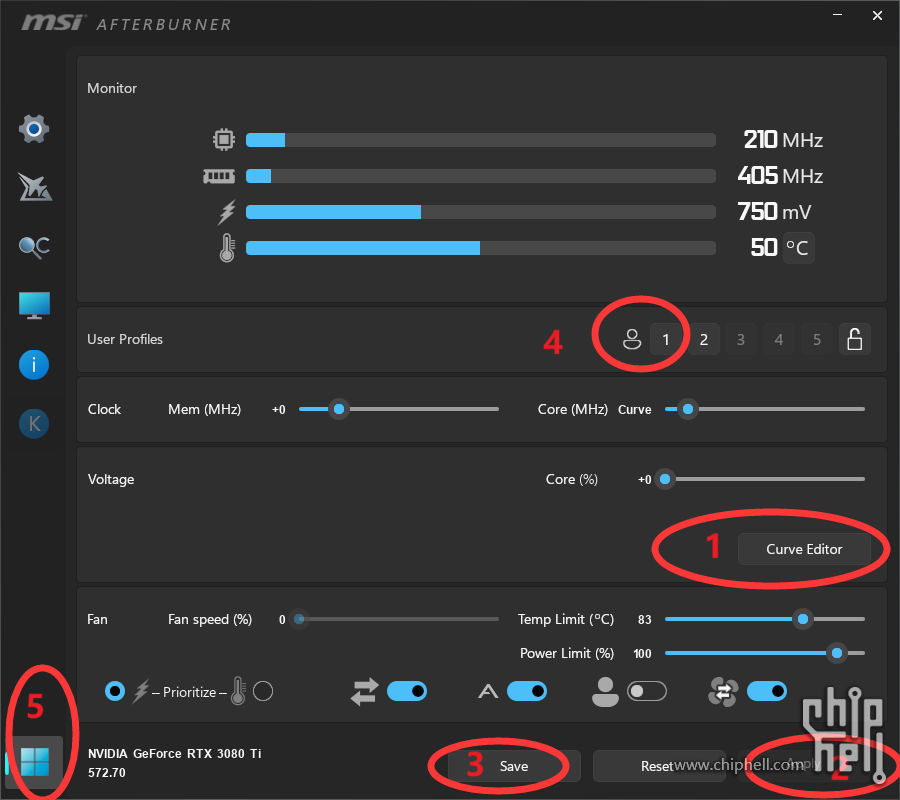
Task: Click the 50 temperature reading
Action: pos(764,248)
